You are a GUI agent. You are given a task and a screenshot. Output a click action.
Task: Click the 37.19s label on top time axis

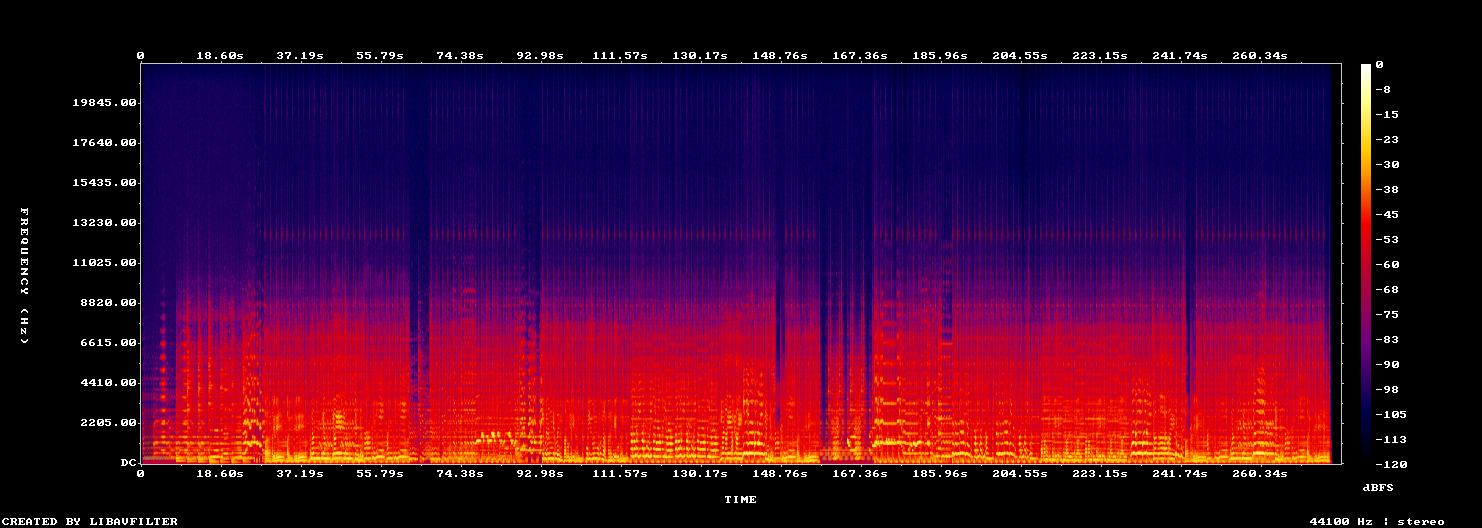(300, 55)
